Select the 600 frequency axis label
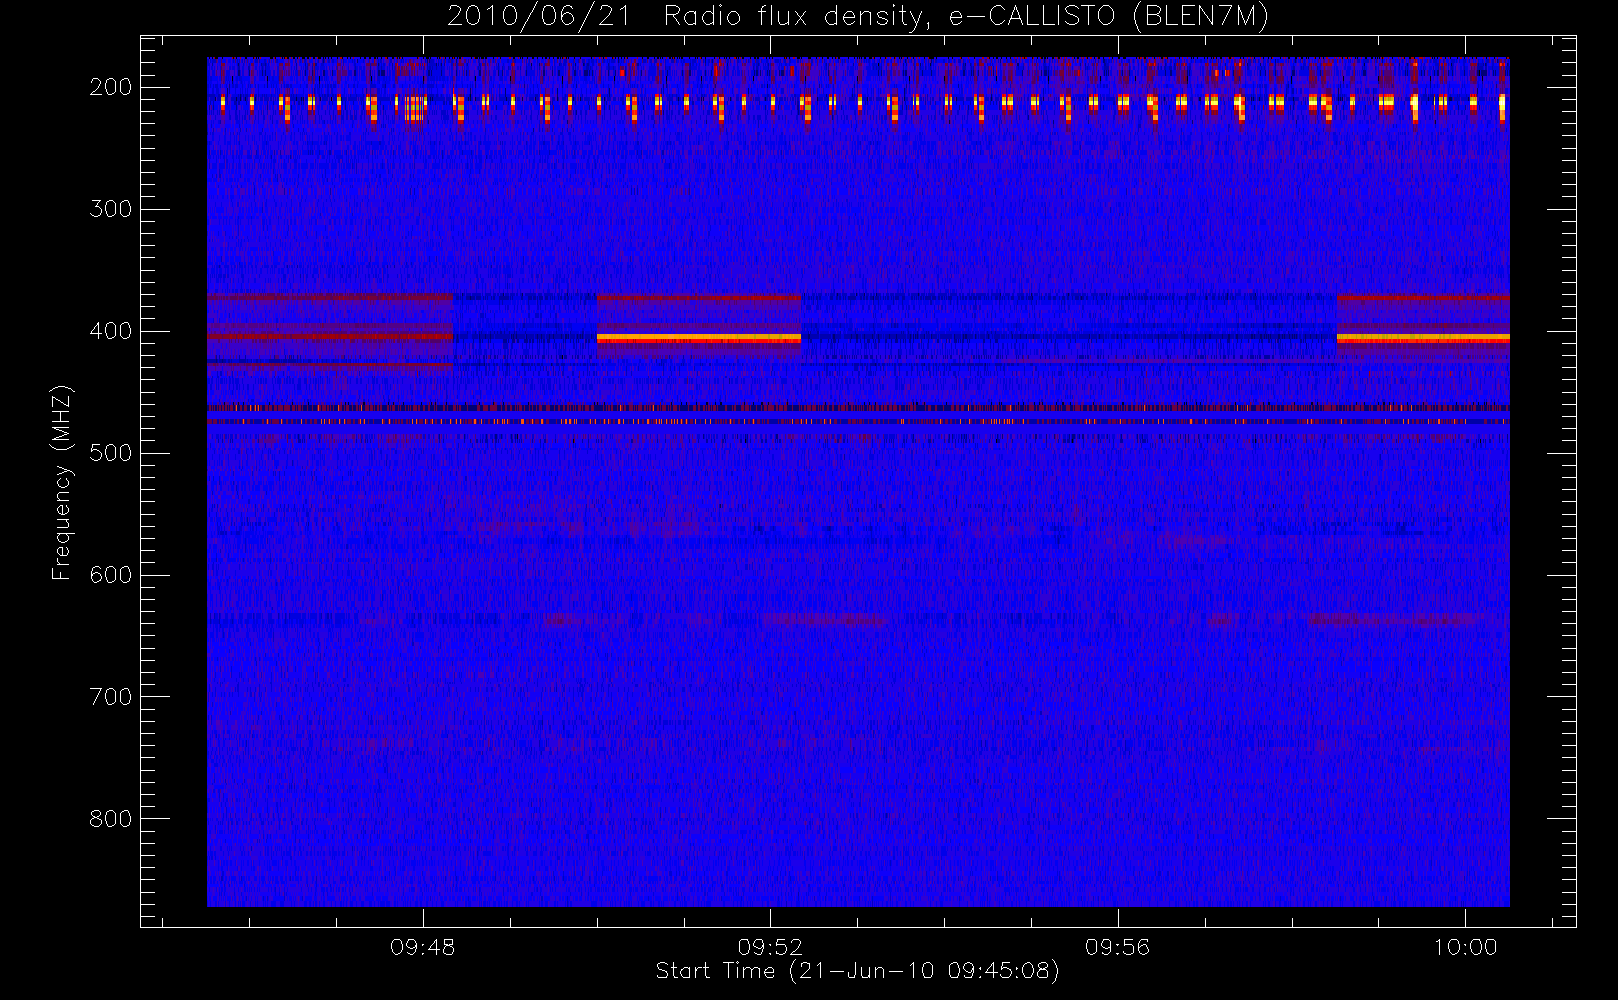 pos(110,575)
